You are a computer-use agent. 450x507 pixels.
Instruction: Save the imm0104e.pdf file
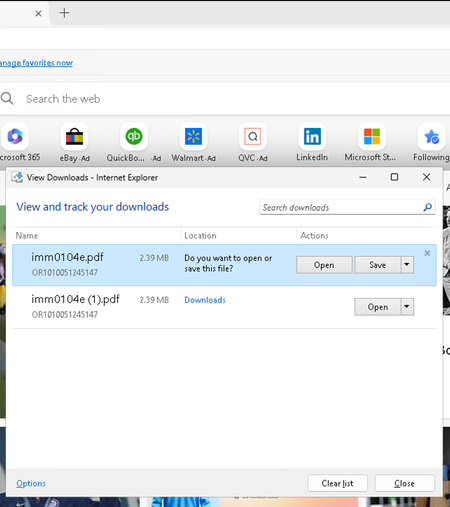pyautogui.click(x=377, y=265)
